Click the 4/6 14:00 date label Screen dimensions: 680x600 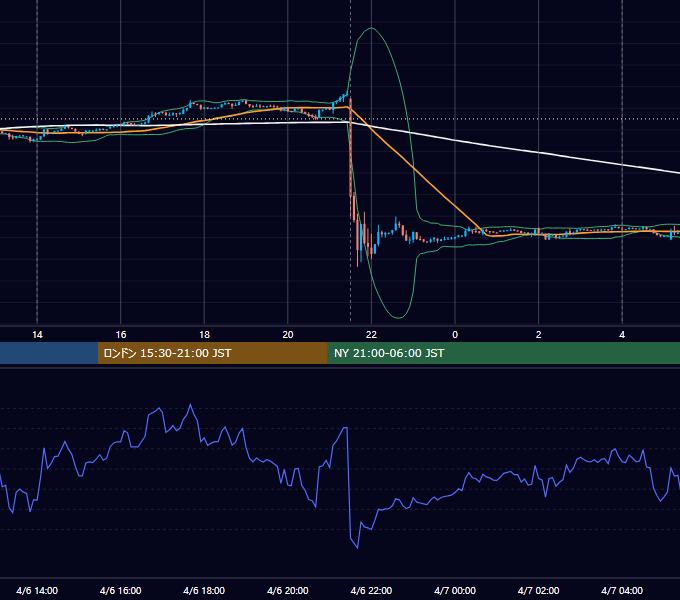tap(37, 590)
